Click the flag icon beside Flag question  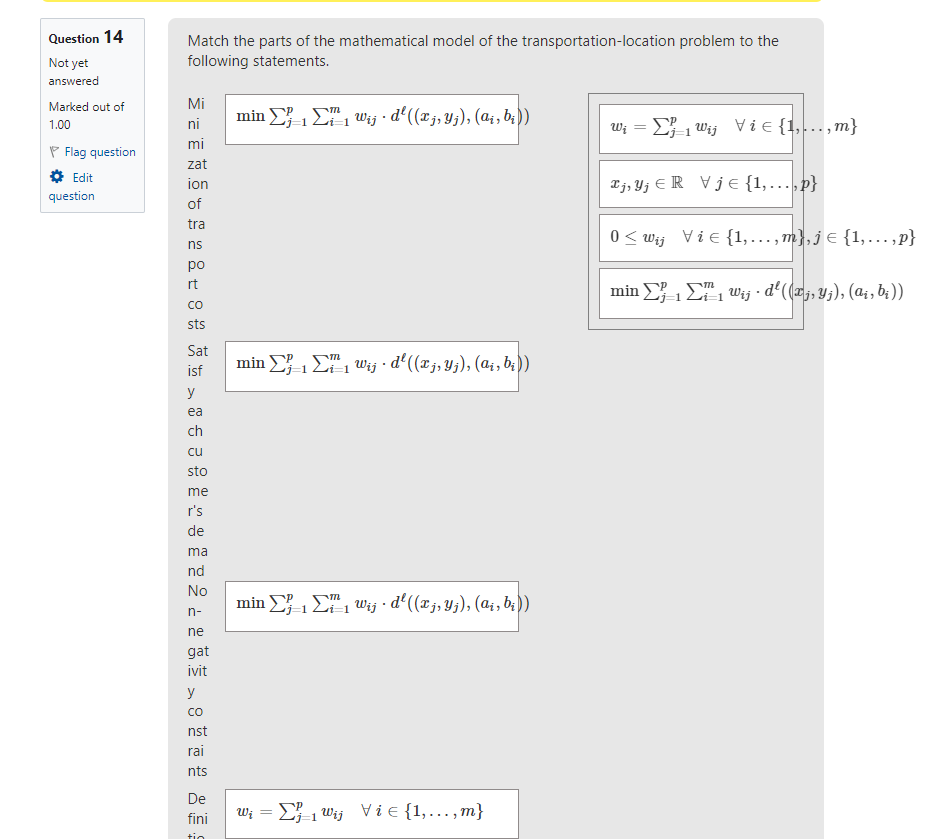(54, 152)
